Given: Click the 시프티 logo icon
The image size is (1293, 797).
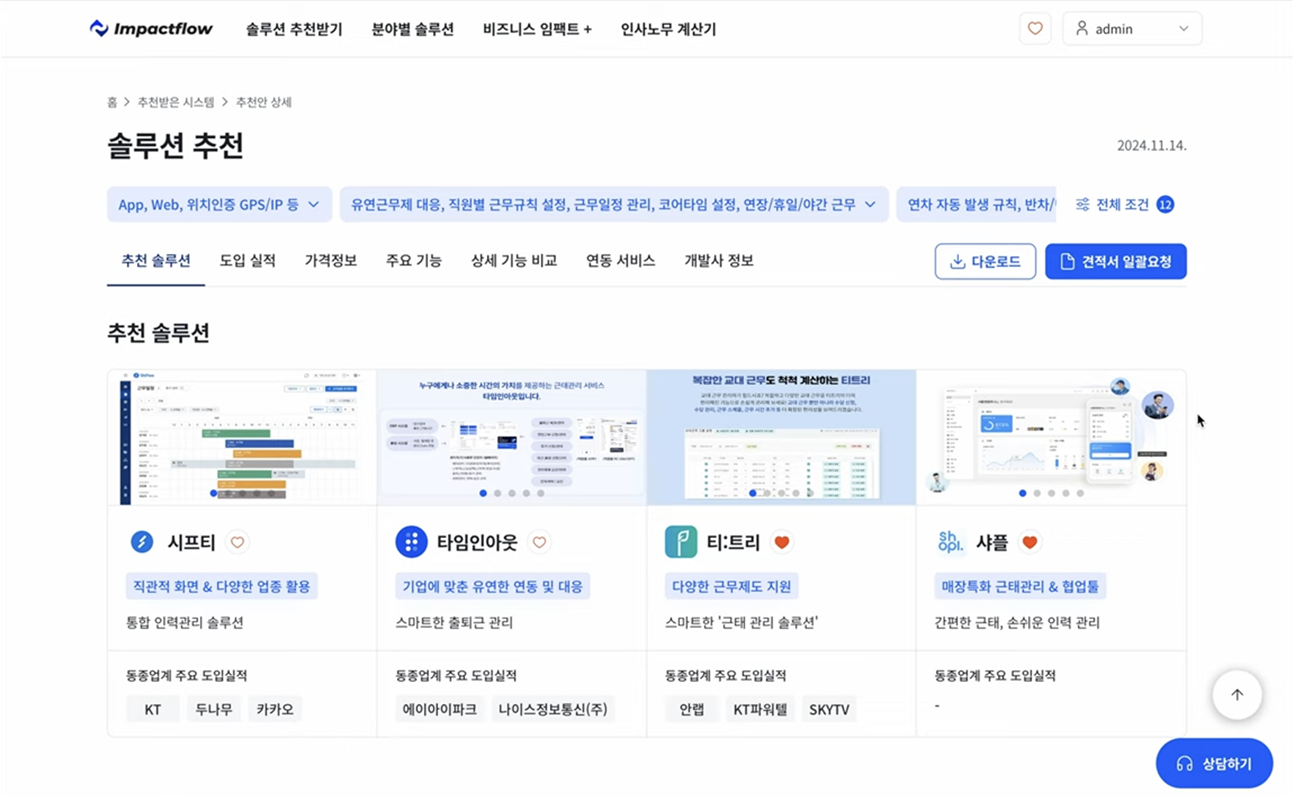Looking at the screenshot, I should 142,542.
